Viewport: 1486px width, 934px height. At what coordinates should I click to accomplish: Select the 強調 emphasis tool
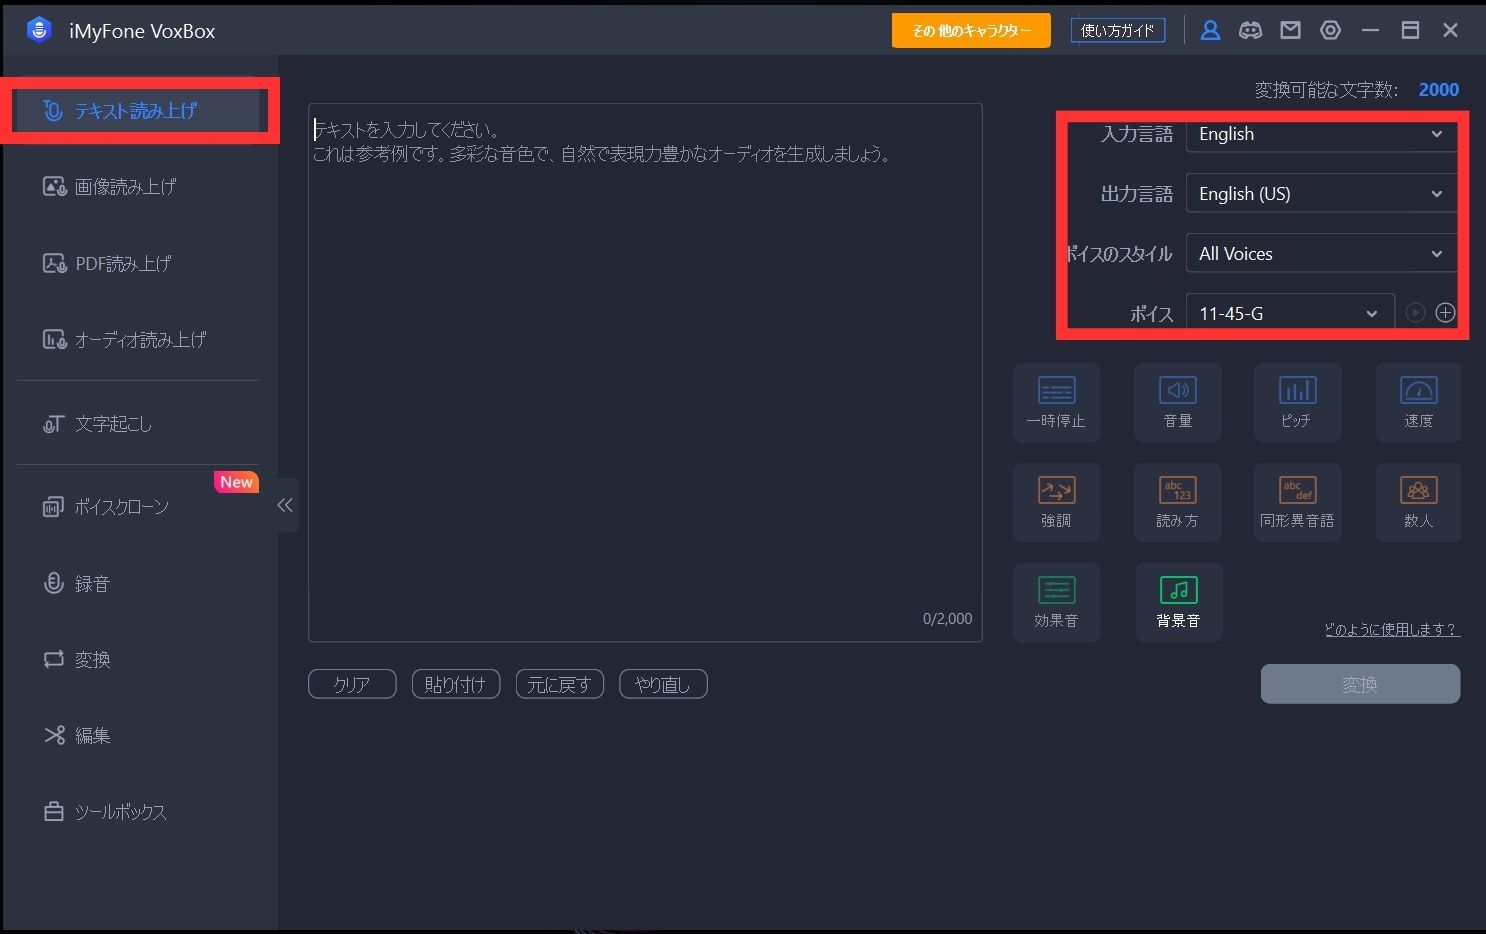pos(1056,501)
